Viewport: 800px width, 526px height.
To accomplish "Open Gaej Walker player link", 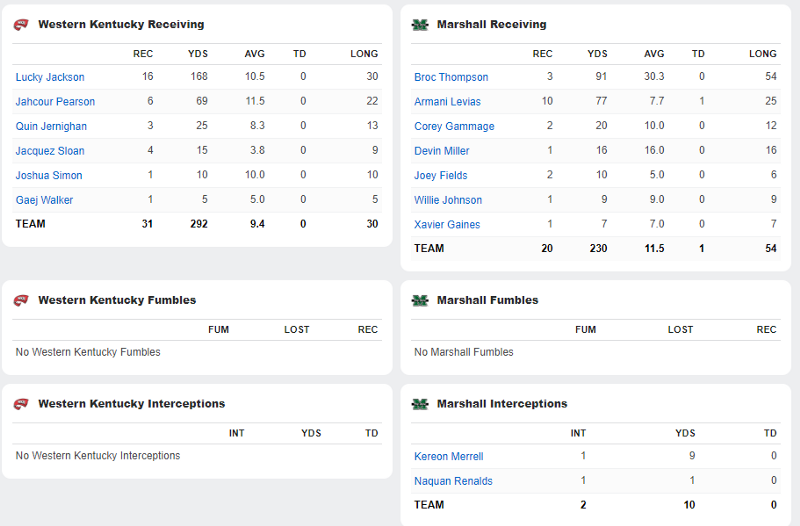I will tap(44, 199).
